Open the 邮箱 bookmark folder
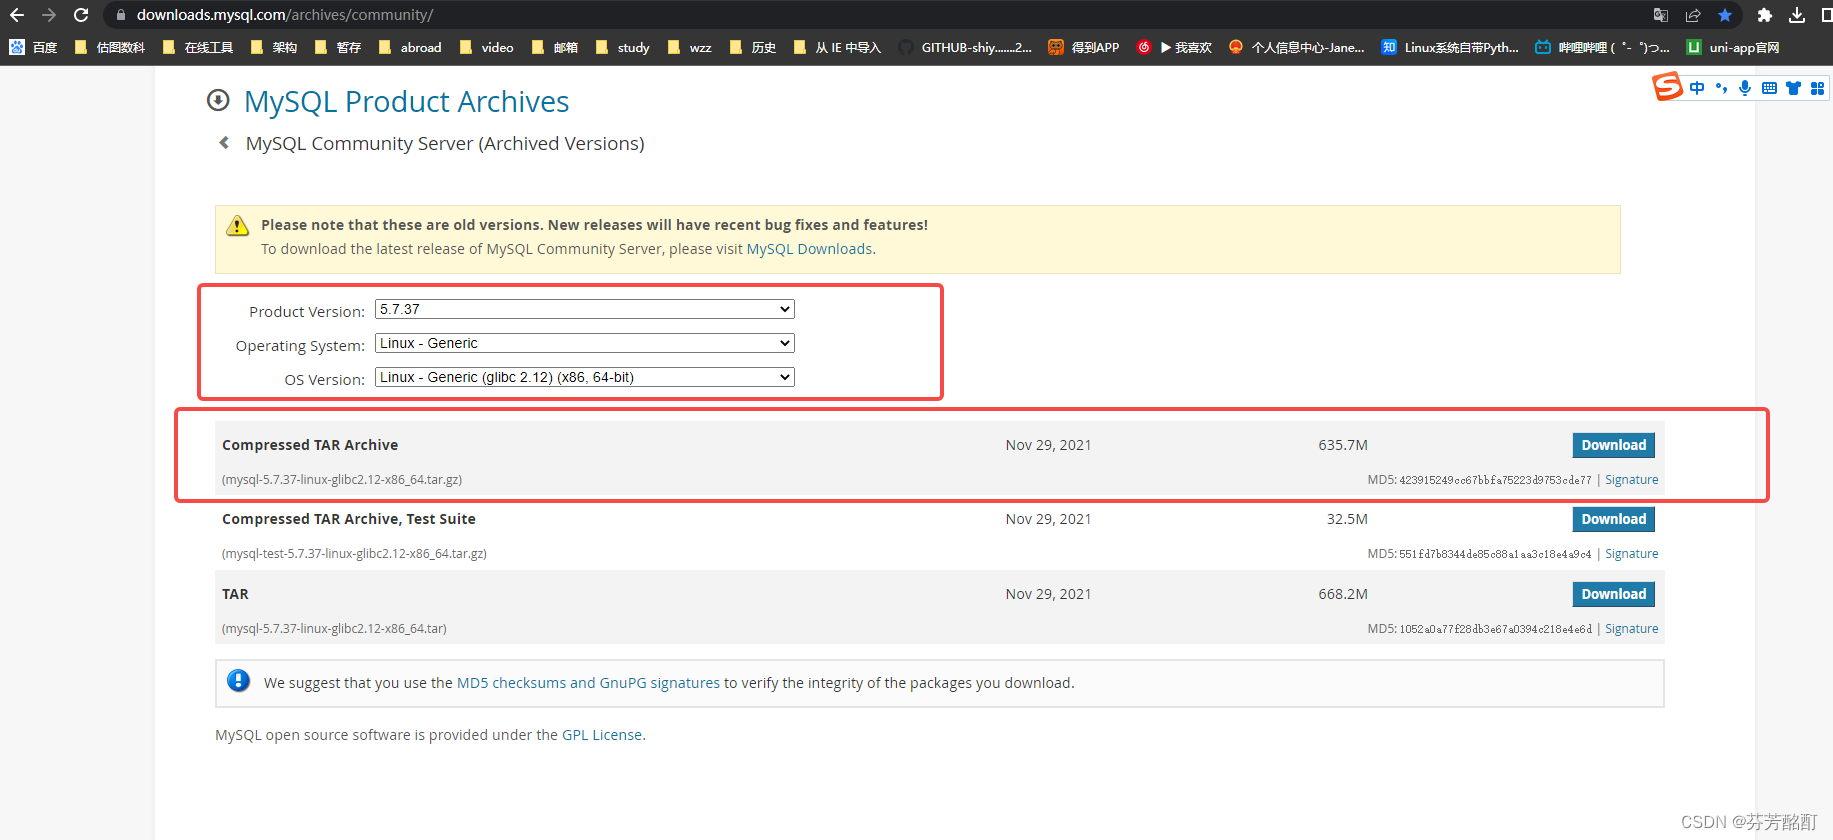The height and width of the screenshot is (840, 1833). click(x=554, y=47)
